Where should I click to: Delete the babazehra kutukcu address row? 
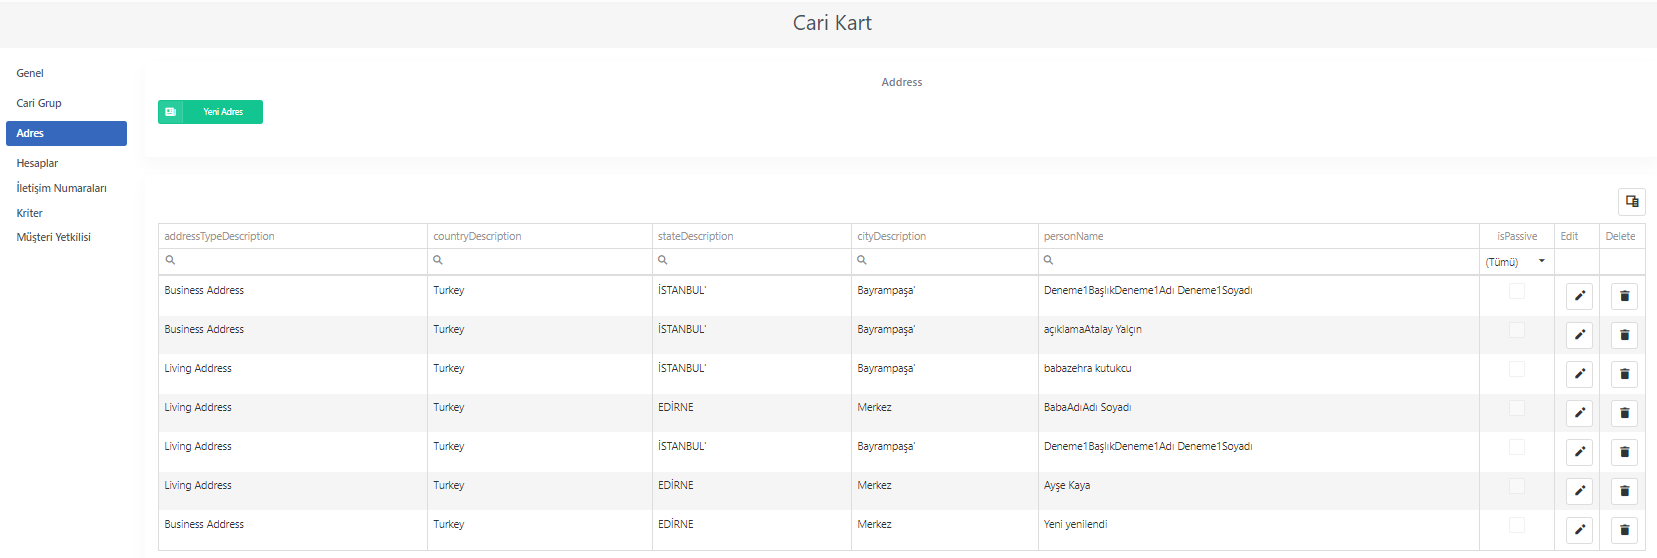click(1624, 374)
